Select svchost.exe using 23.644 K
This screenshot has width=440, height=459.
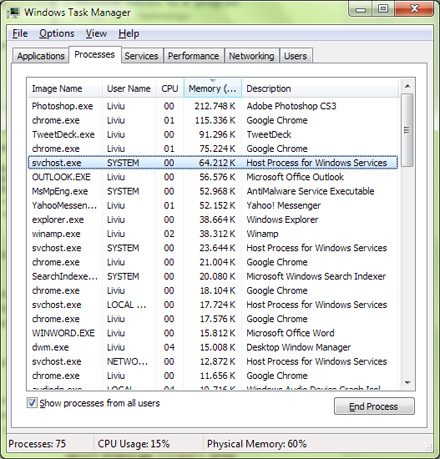[213, 248]
